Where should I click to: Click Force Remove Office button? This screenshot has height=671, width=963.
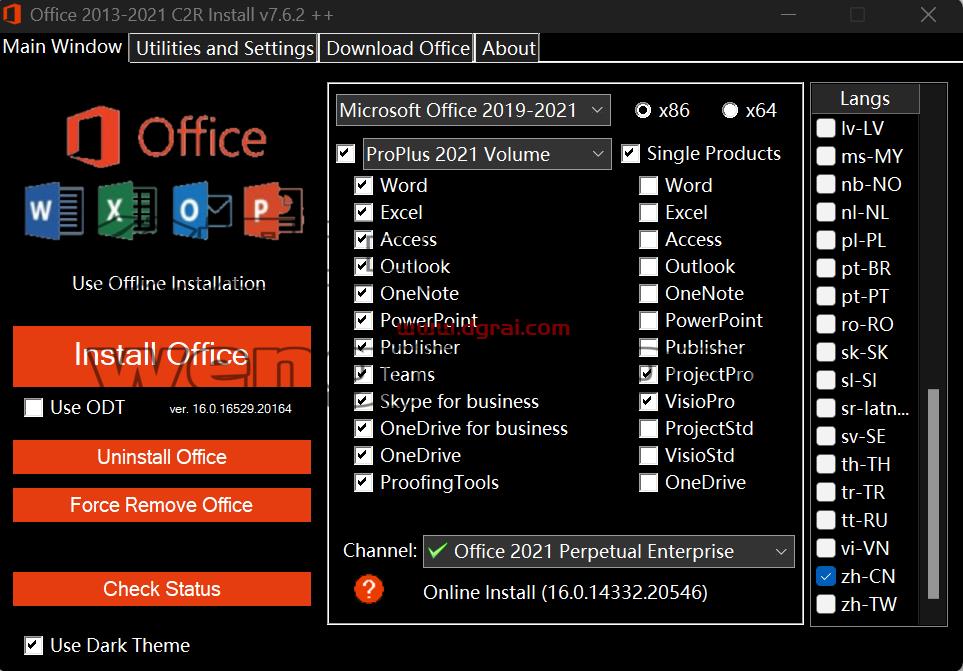click(x=162, y=505)
